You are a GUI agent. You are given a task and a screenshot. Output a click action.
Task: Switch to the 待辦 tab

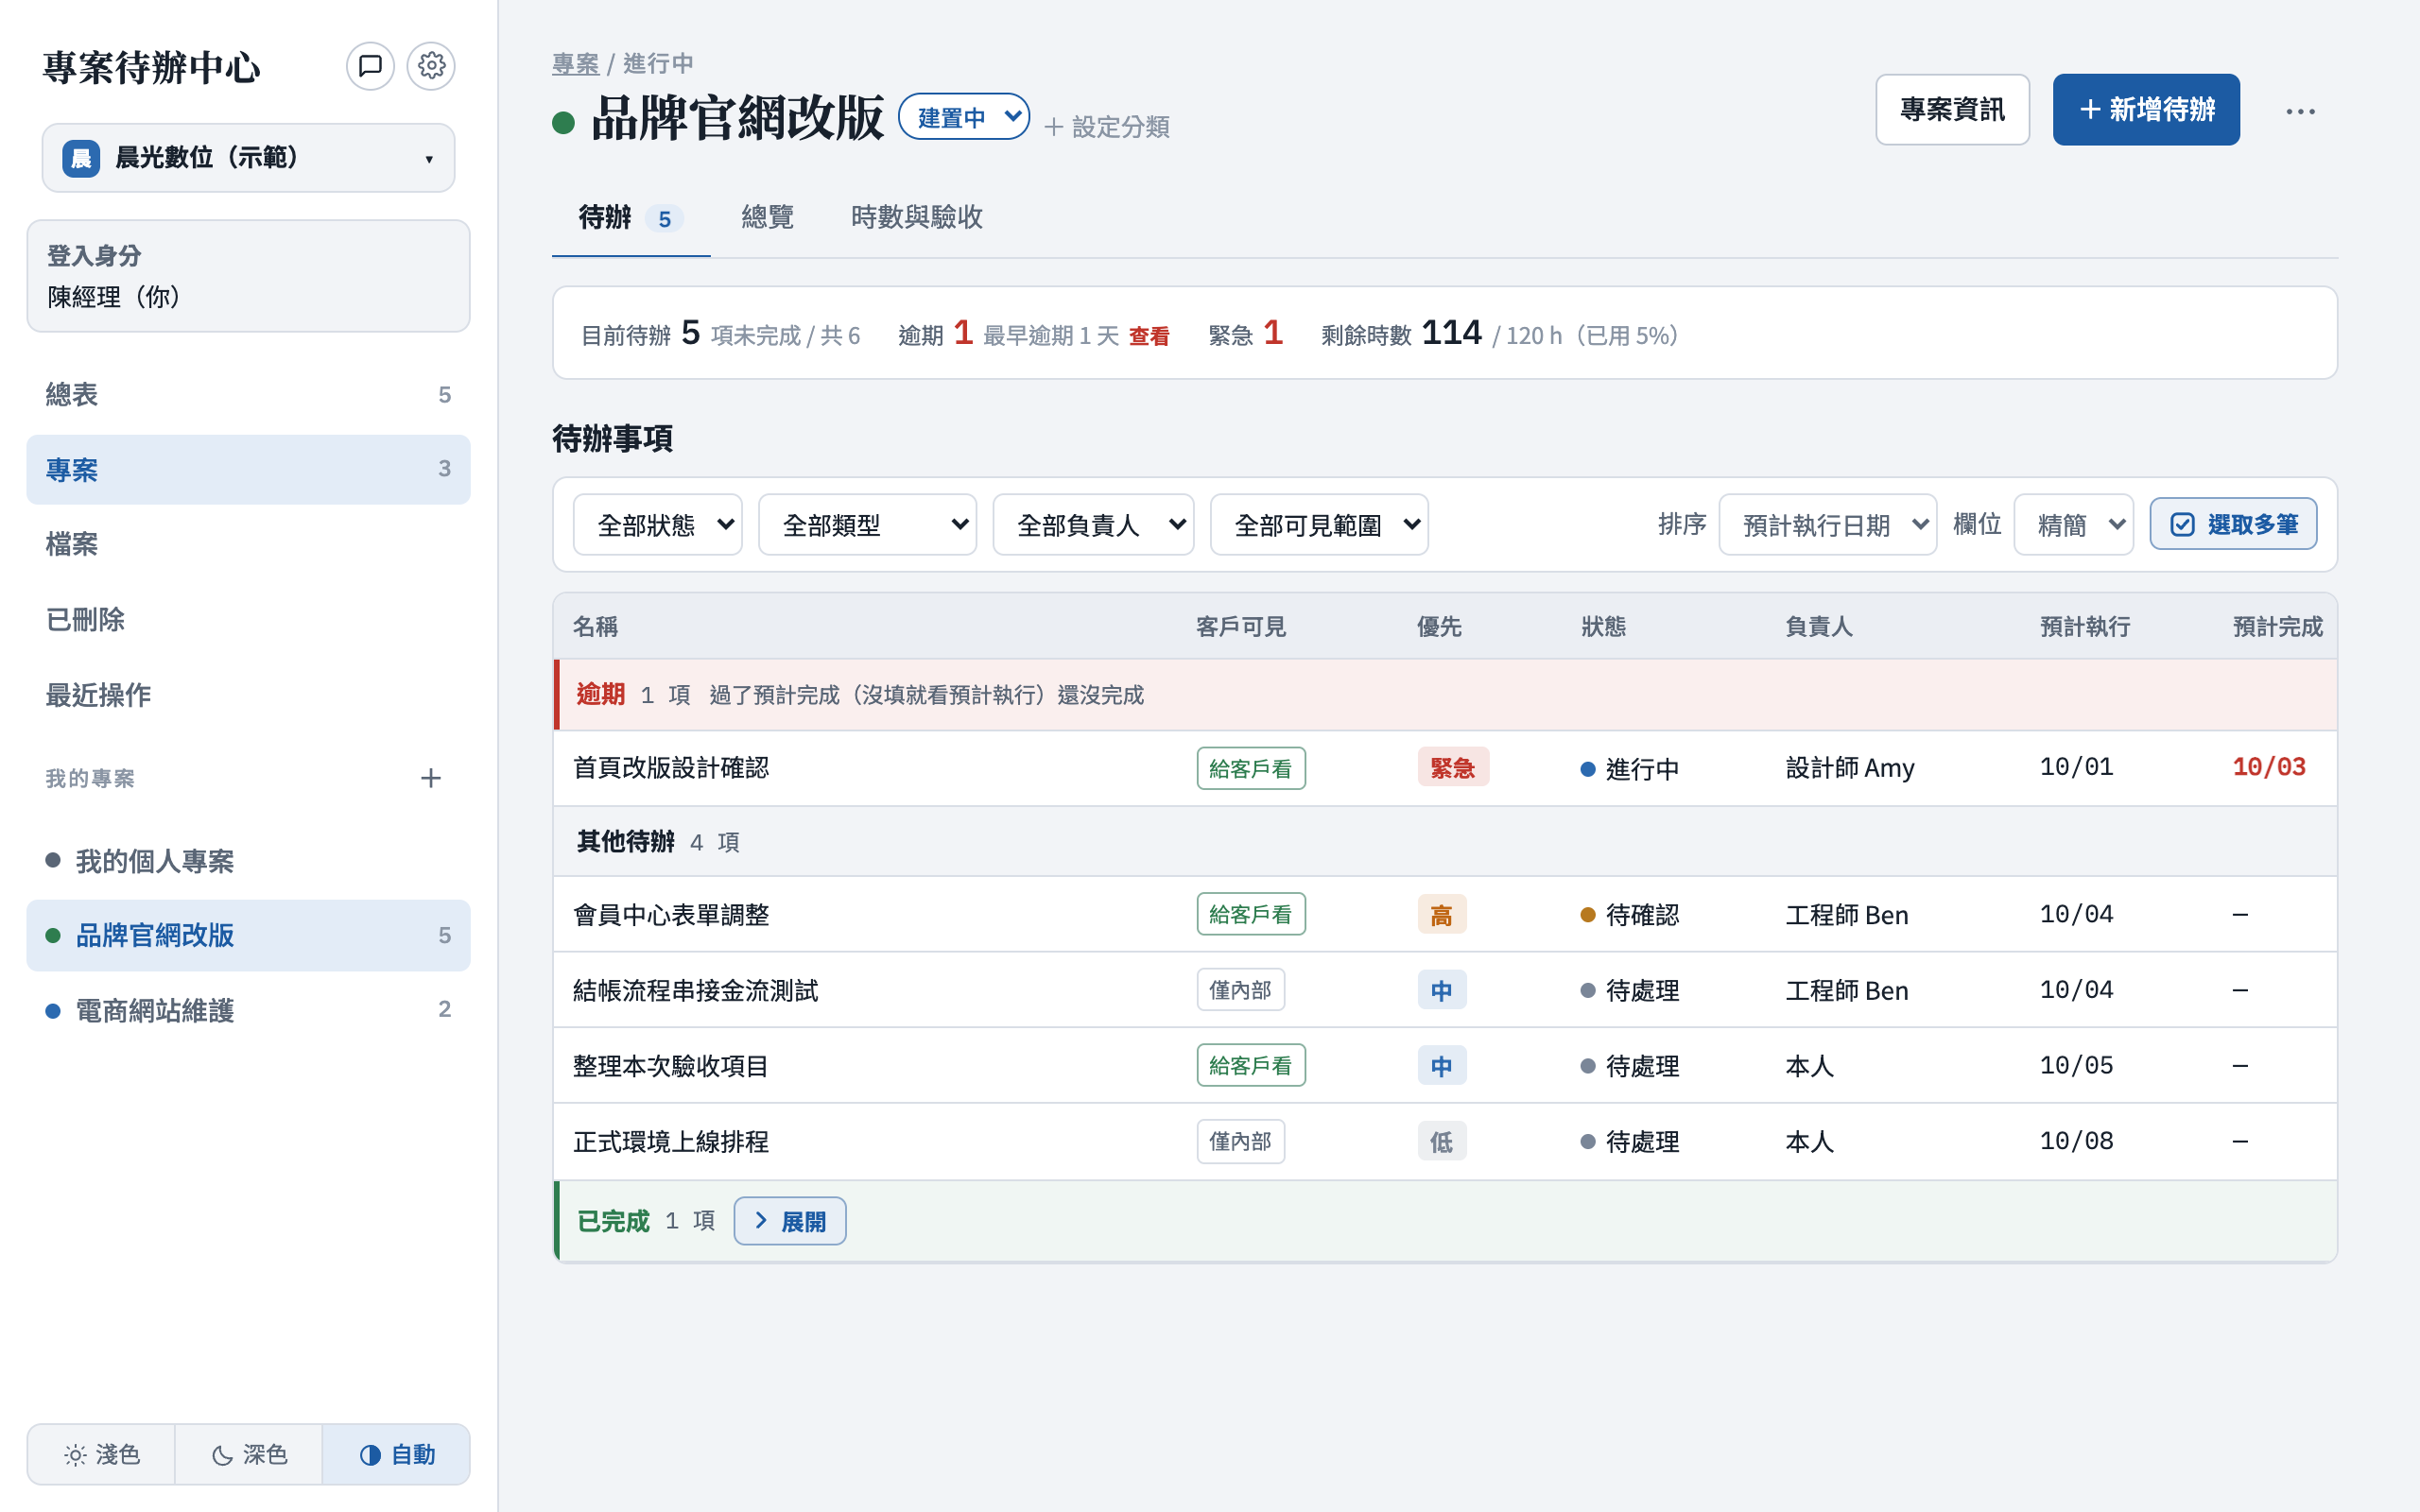631,217
